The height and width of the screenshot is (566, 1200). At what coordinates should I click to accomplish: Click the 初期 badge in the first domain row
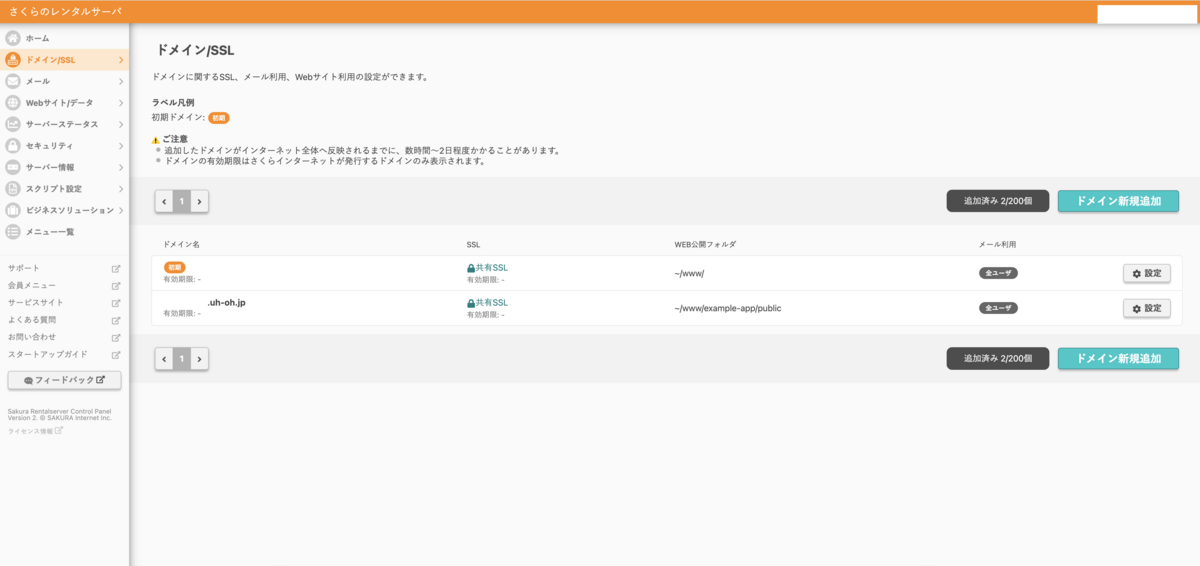[175, 267]
